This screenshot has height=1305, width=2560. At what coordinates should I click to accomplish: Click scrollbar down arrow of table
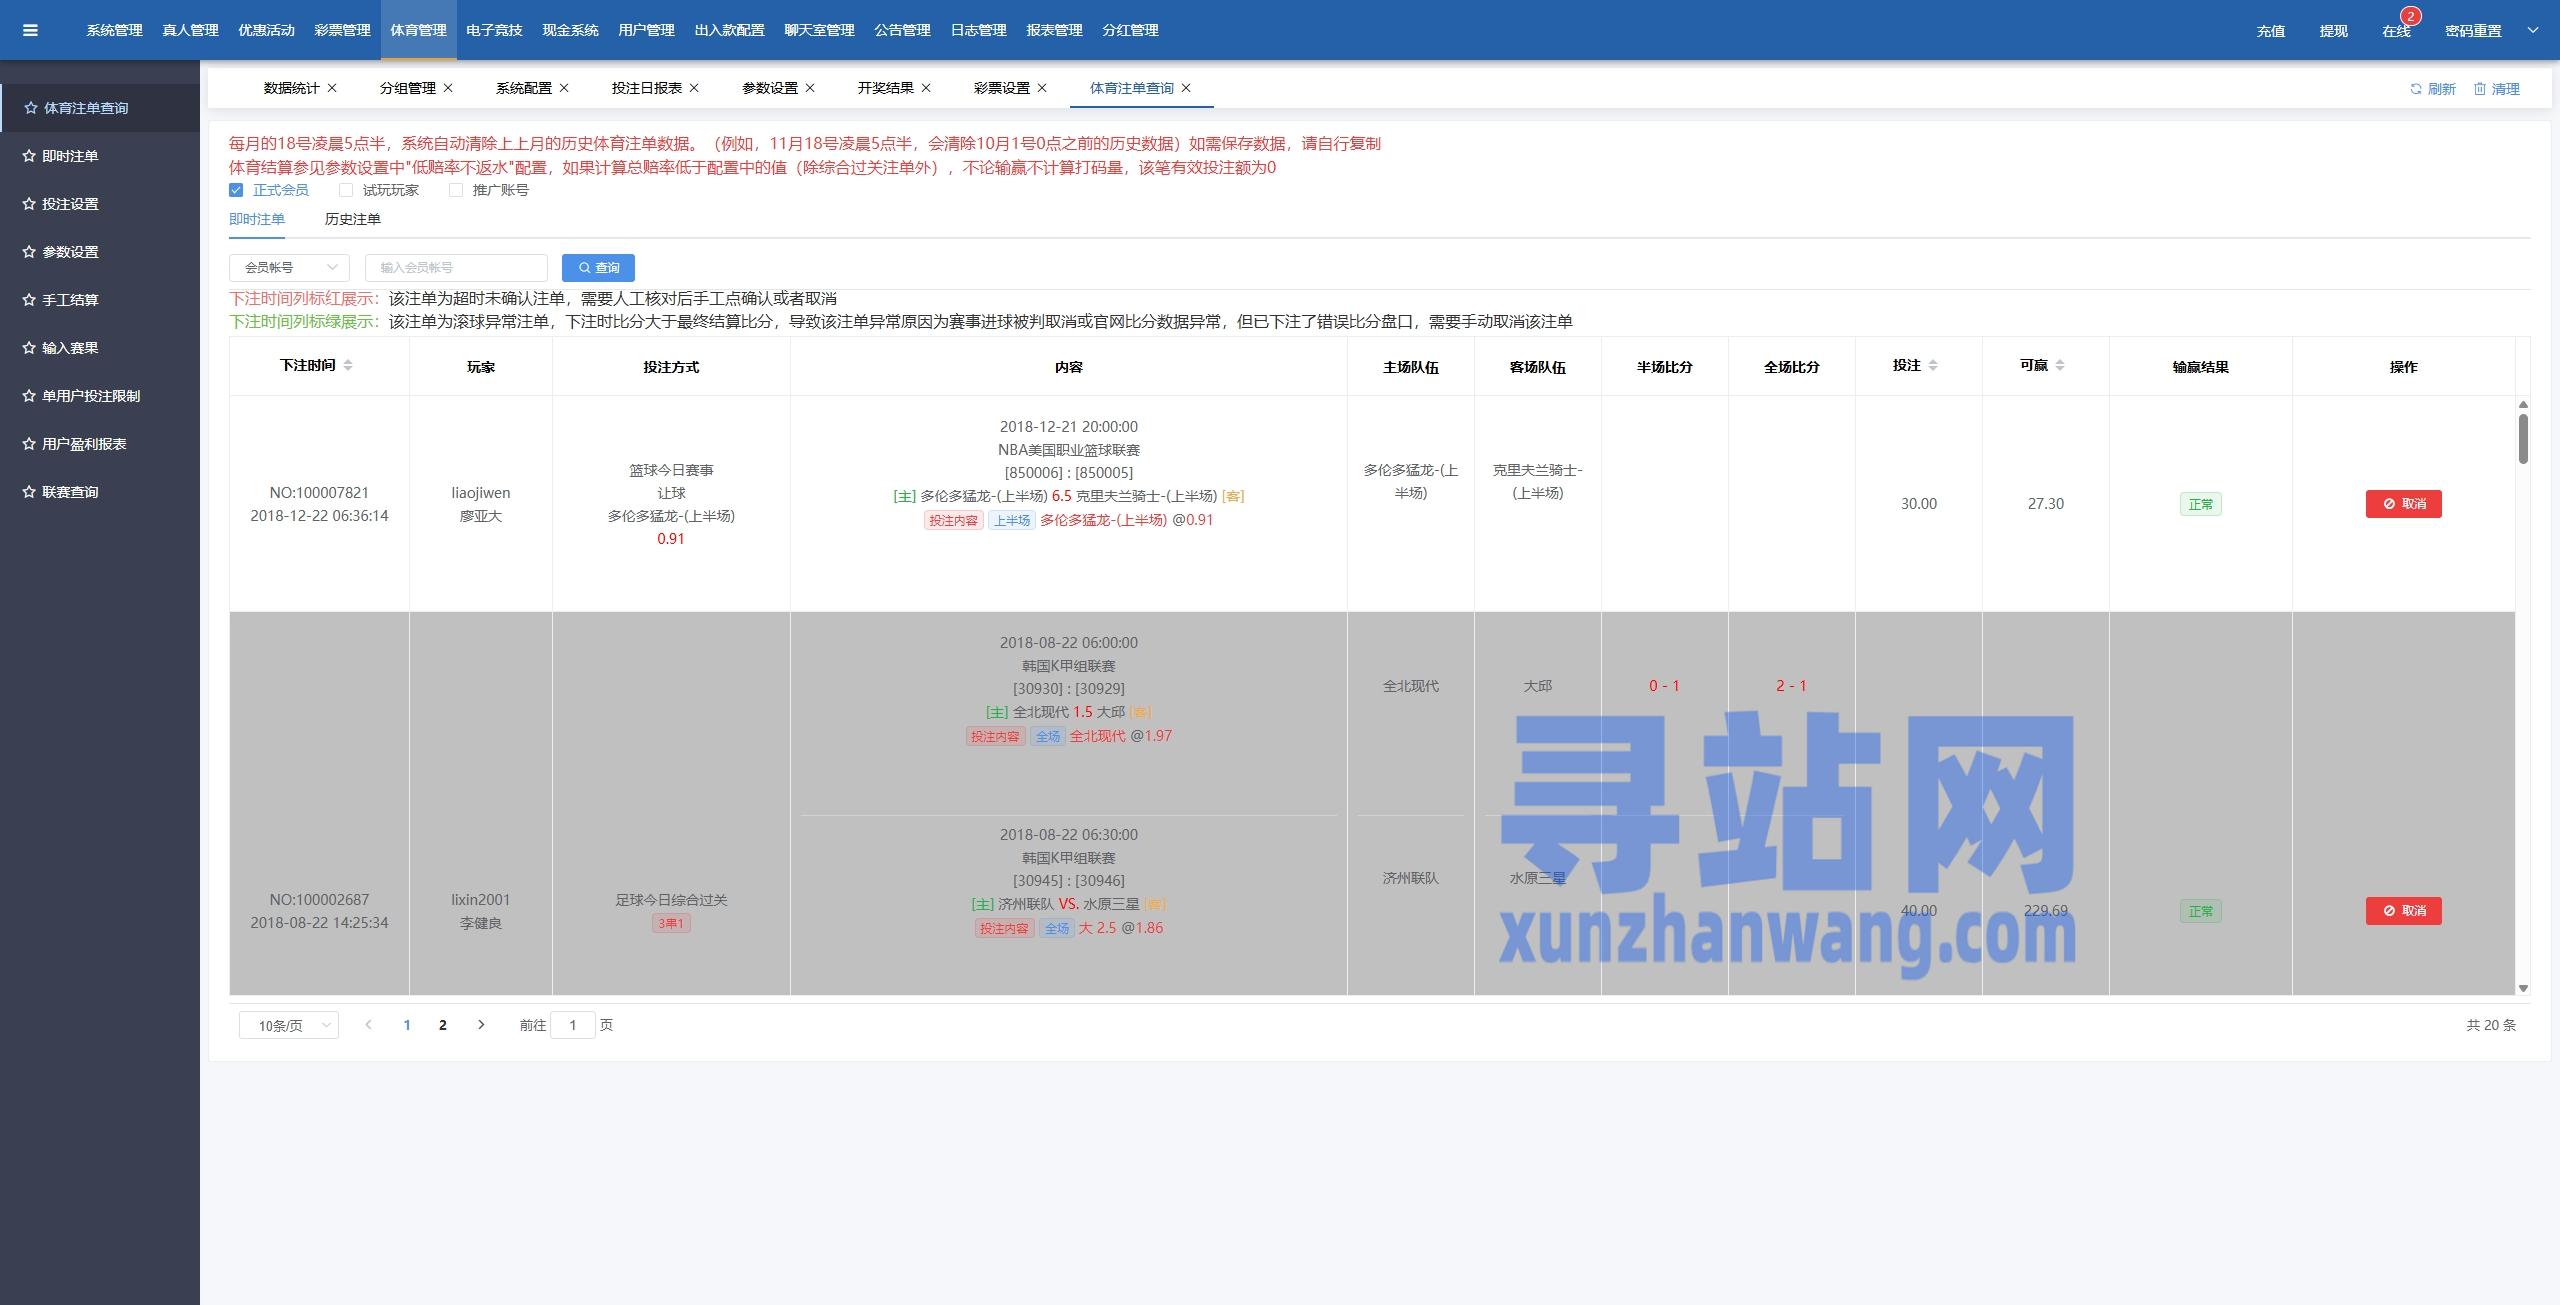(x=2523, y=988)
